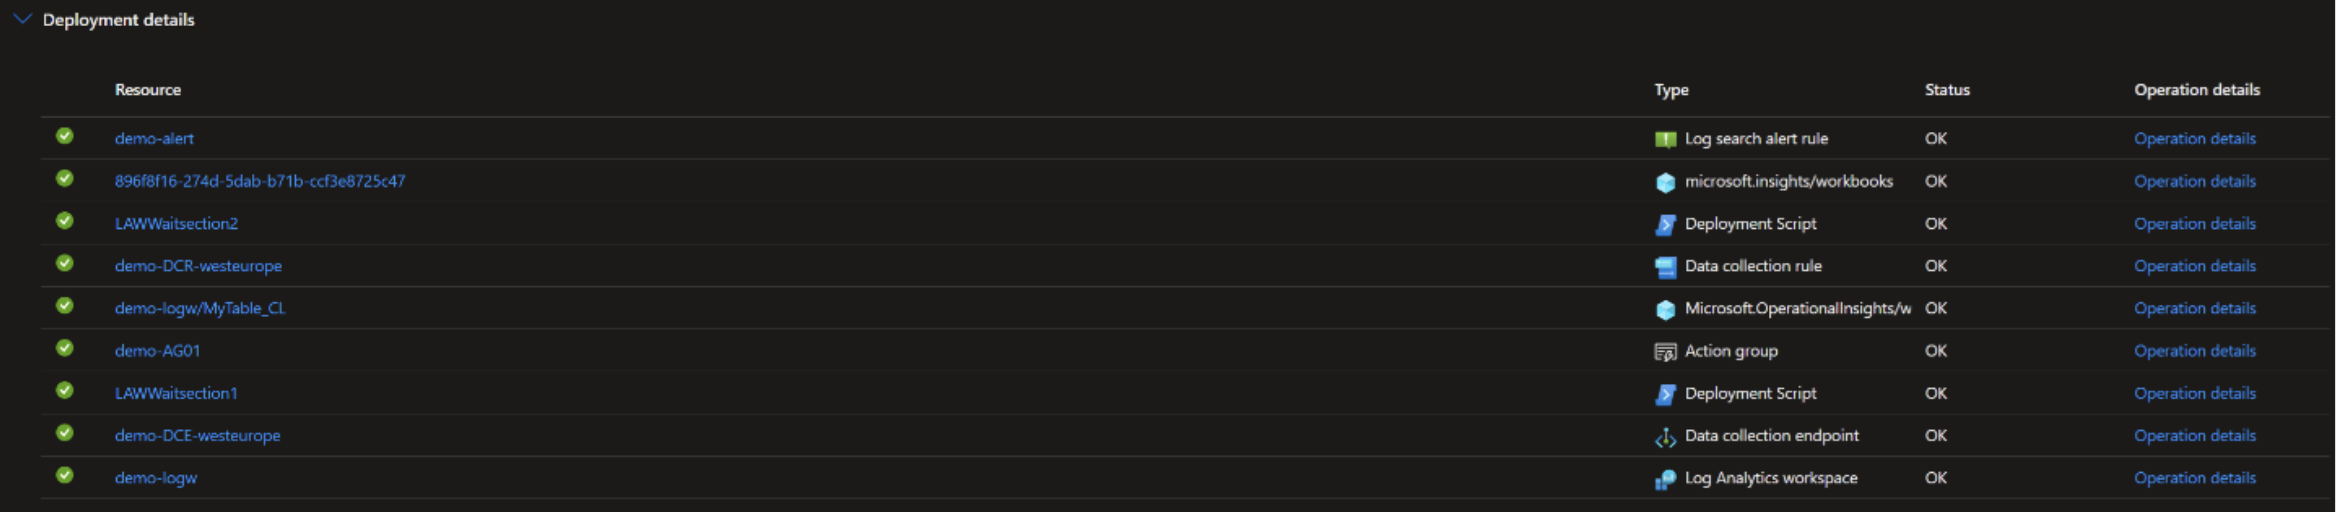Open the LAWWaitsection2 resource

coord(176,224)
